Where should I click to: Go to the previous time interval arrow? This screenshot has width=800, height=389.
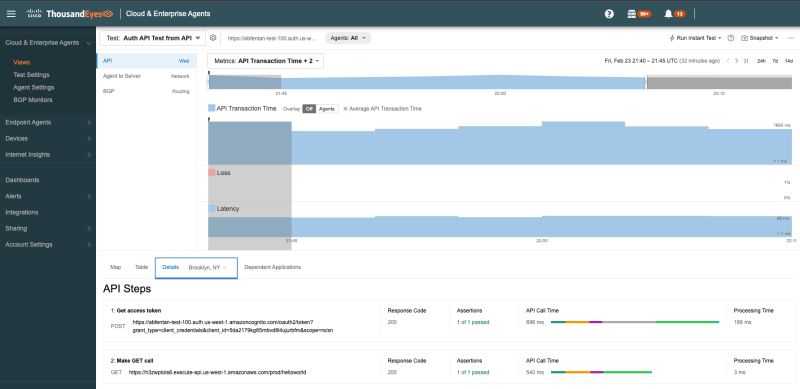(x=728, y=61)
